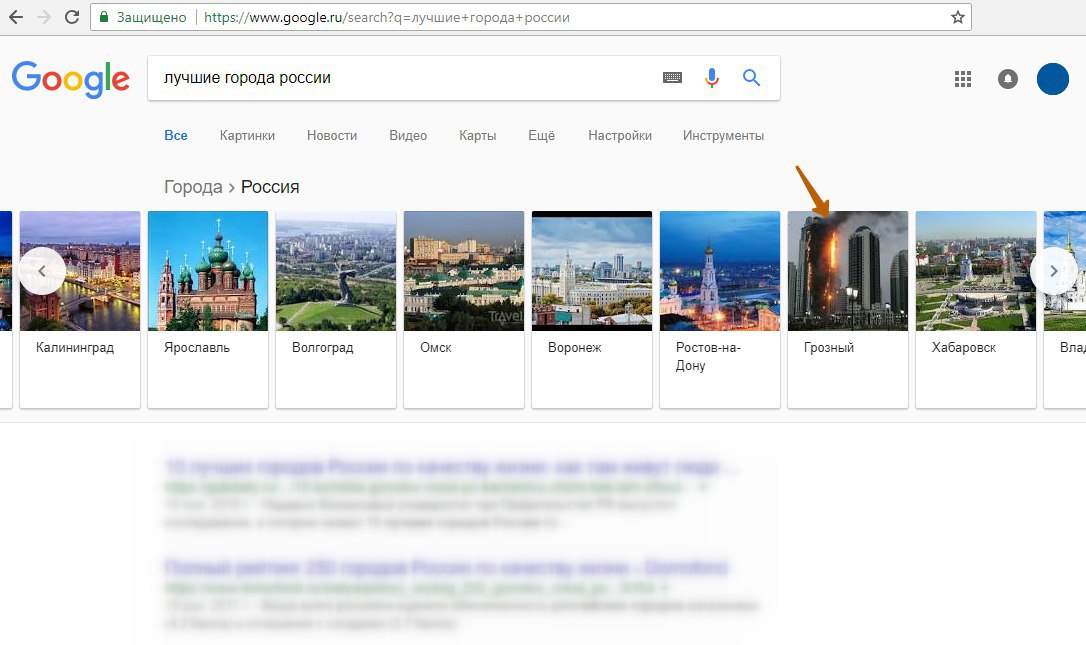Click the Города breadcrumb link
Viewport: 1086px width, 645px height.
coord(193,187)
